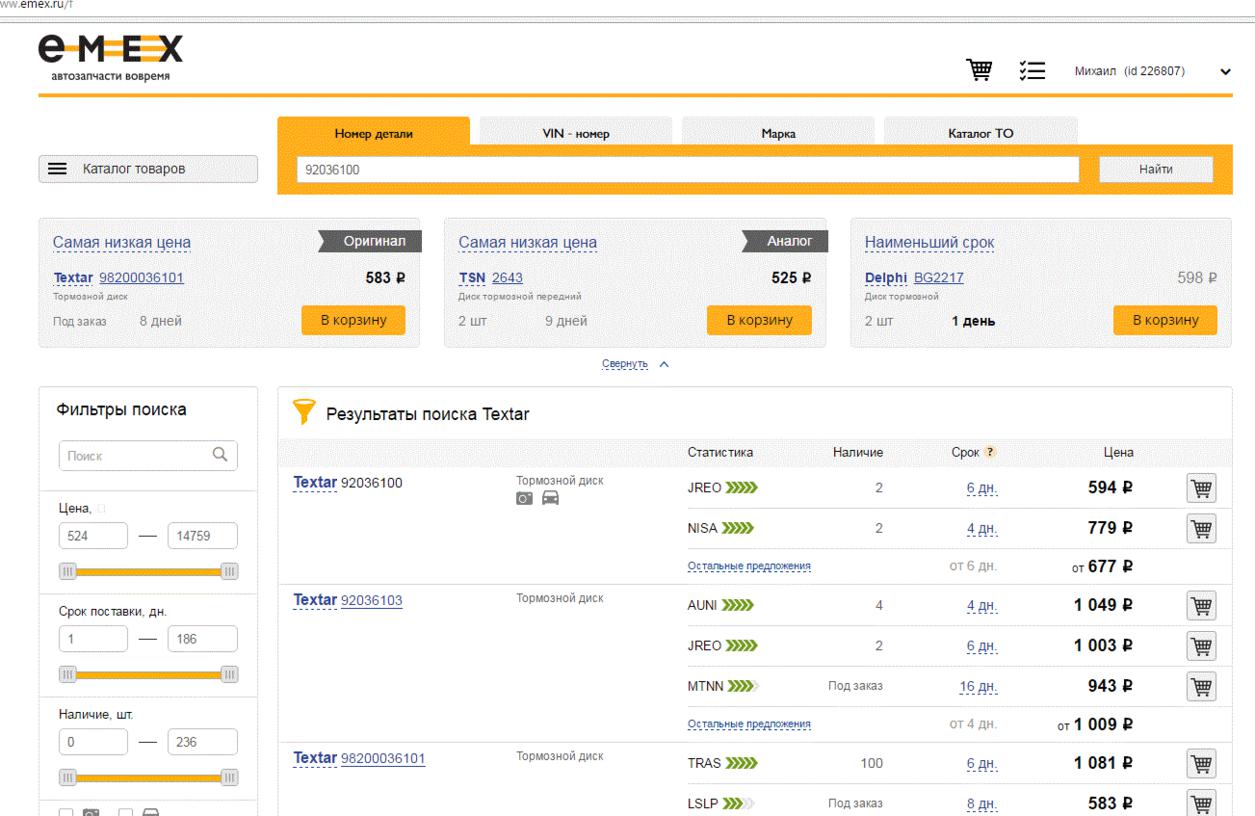Add the 583 ₽ LSLP offer to cart
The image size is (1255, 816).
(x=1201, y=802)
